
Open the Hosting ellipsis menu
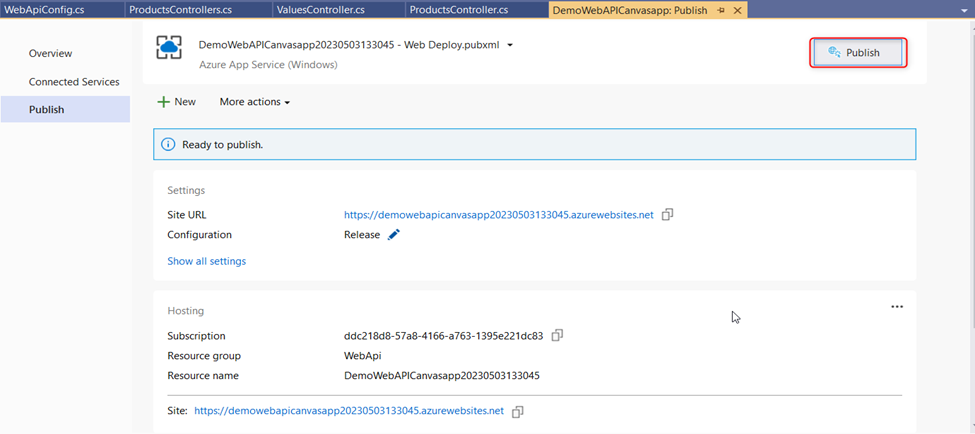click(x=897, y=307)
